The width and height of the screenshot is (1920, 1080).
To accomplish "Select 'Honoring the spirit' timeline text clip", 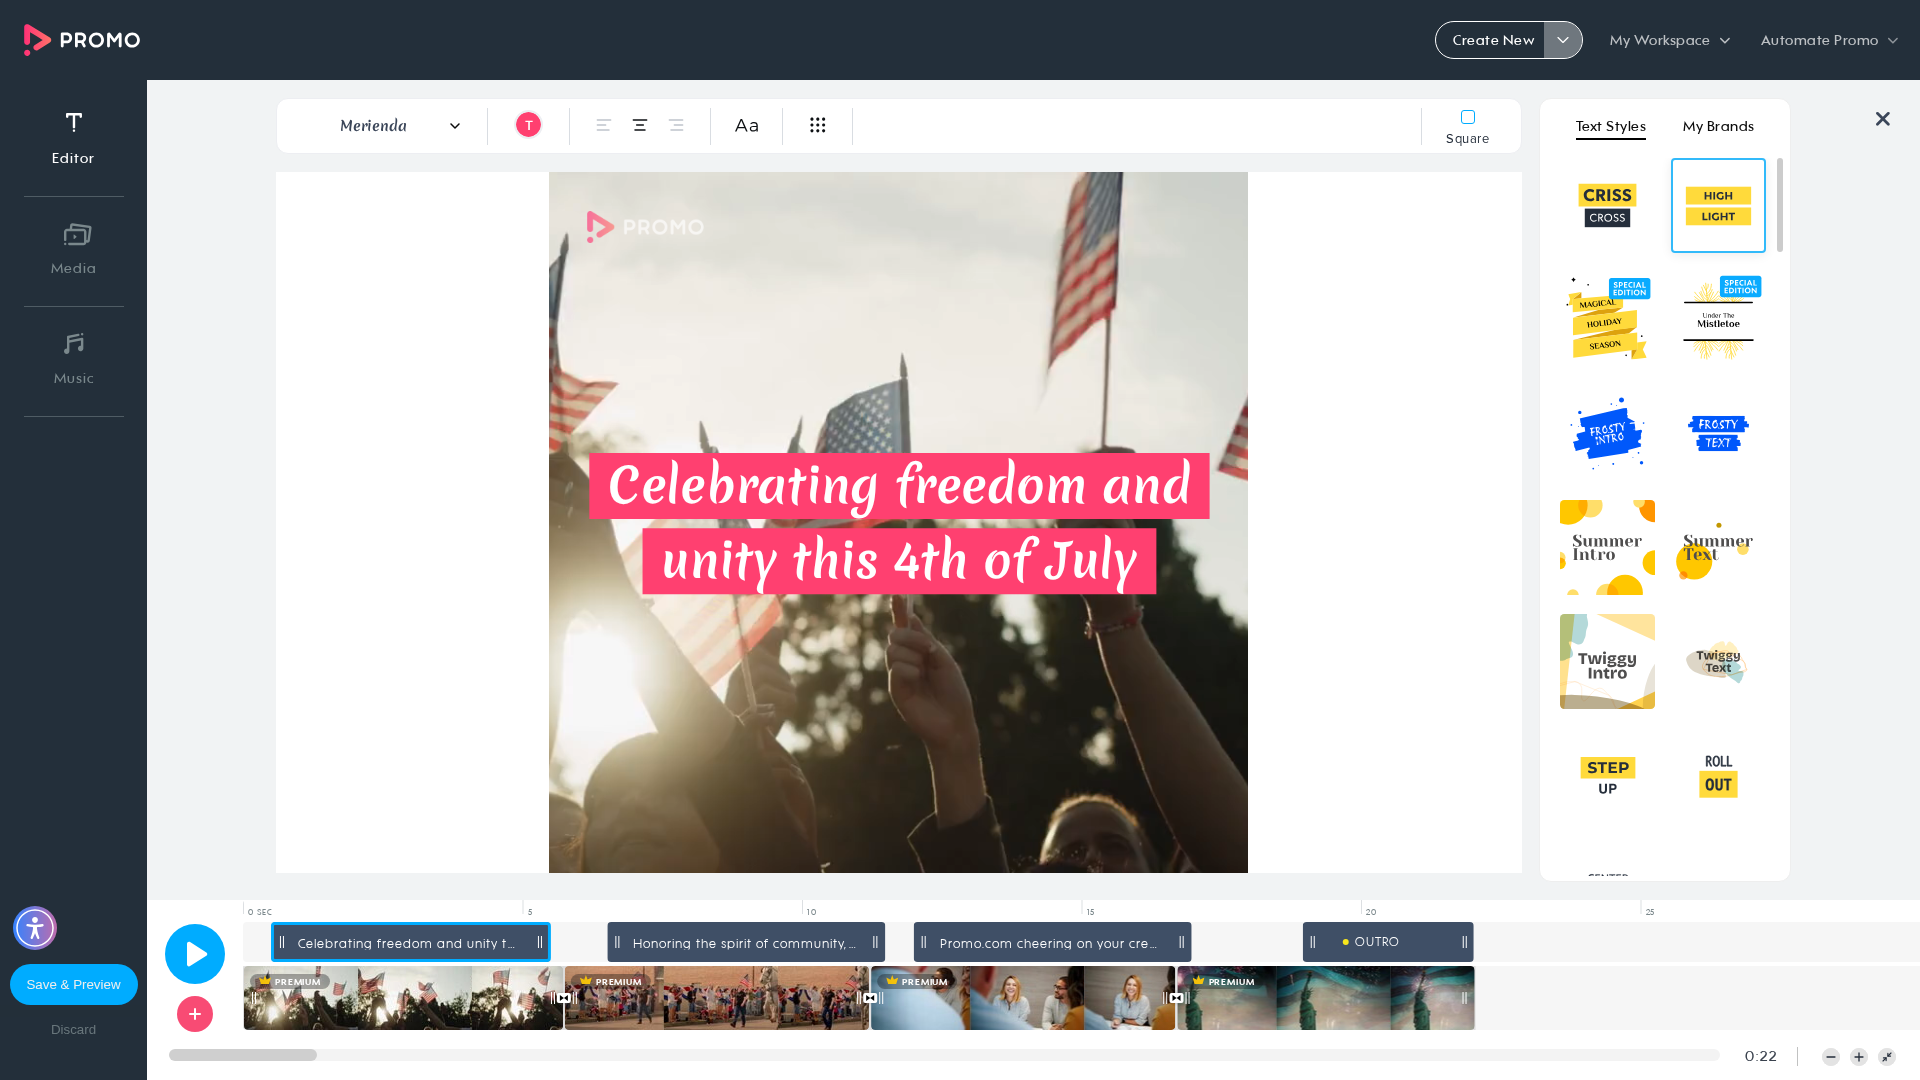I will click(x=746, y=942).
